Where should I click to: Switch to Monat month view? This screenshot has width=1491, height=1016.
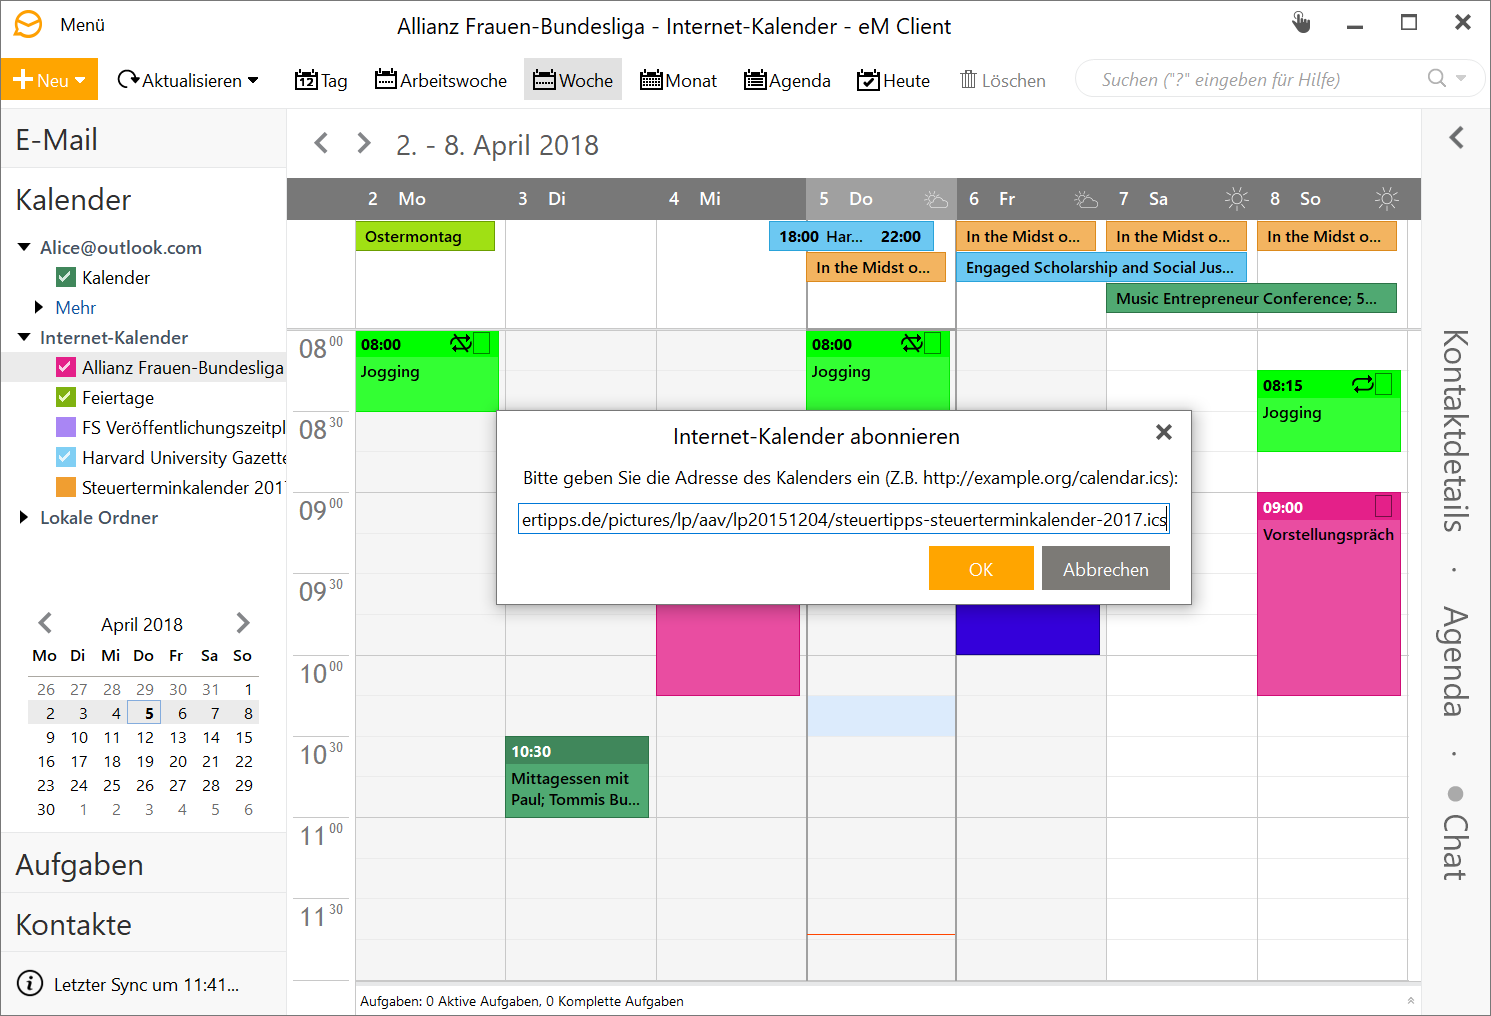(x=678, y=80)
